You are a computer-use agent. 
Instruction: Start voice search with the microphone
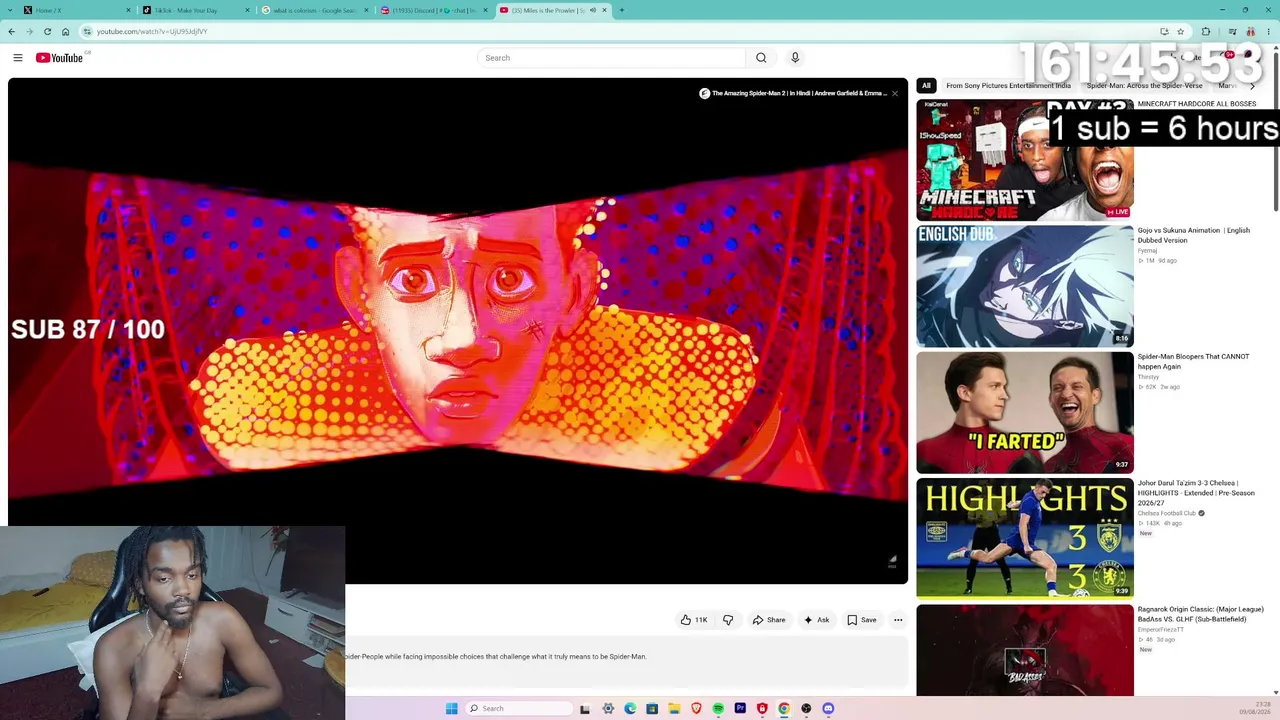click(795, 58)
